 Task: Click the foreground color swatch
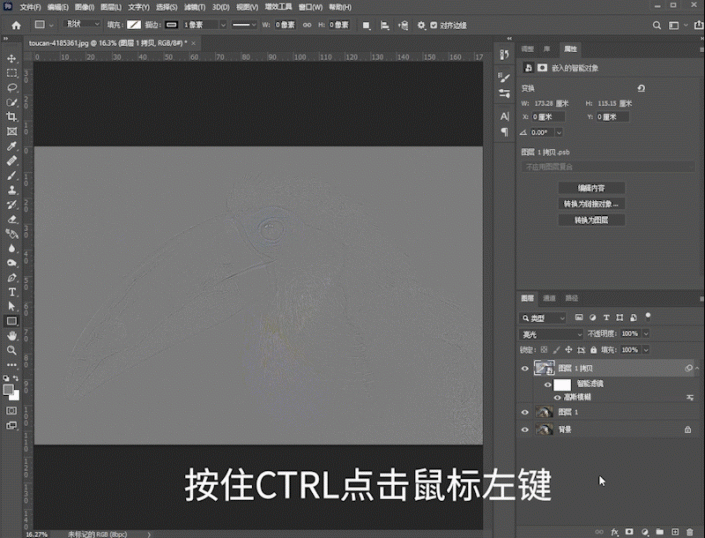pyautogui.click(x=9, y=390)
